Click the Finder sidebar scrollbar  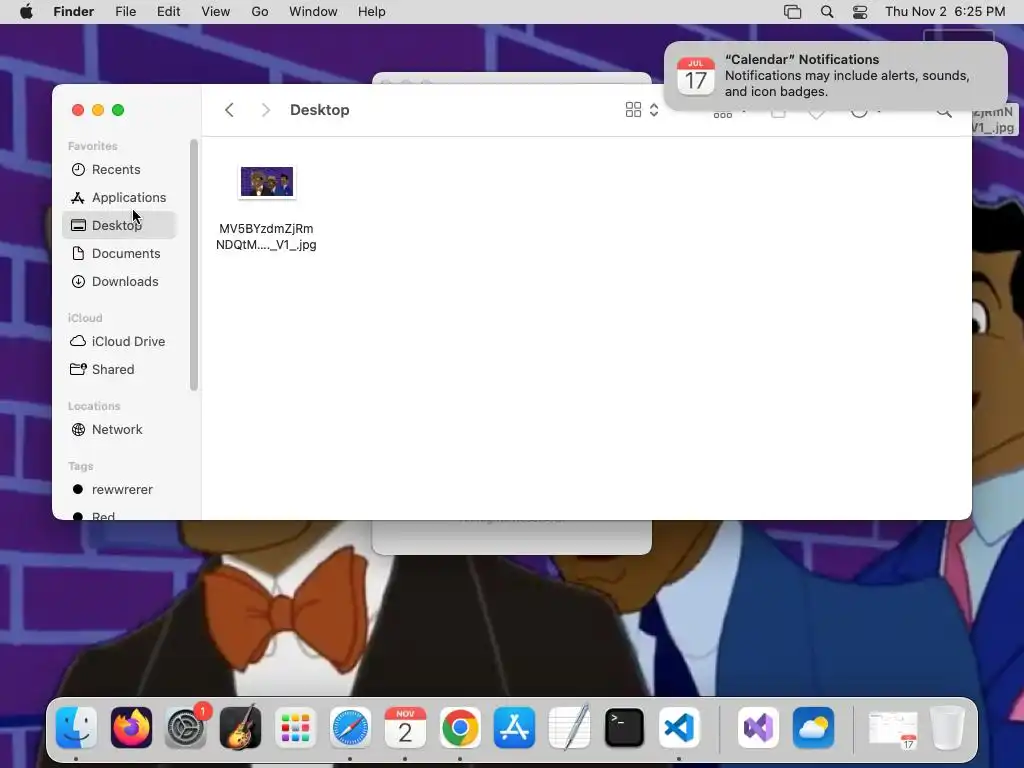pyautogui.click(x=193, y=264)
